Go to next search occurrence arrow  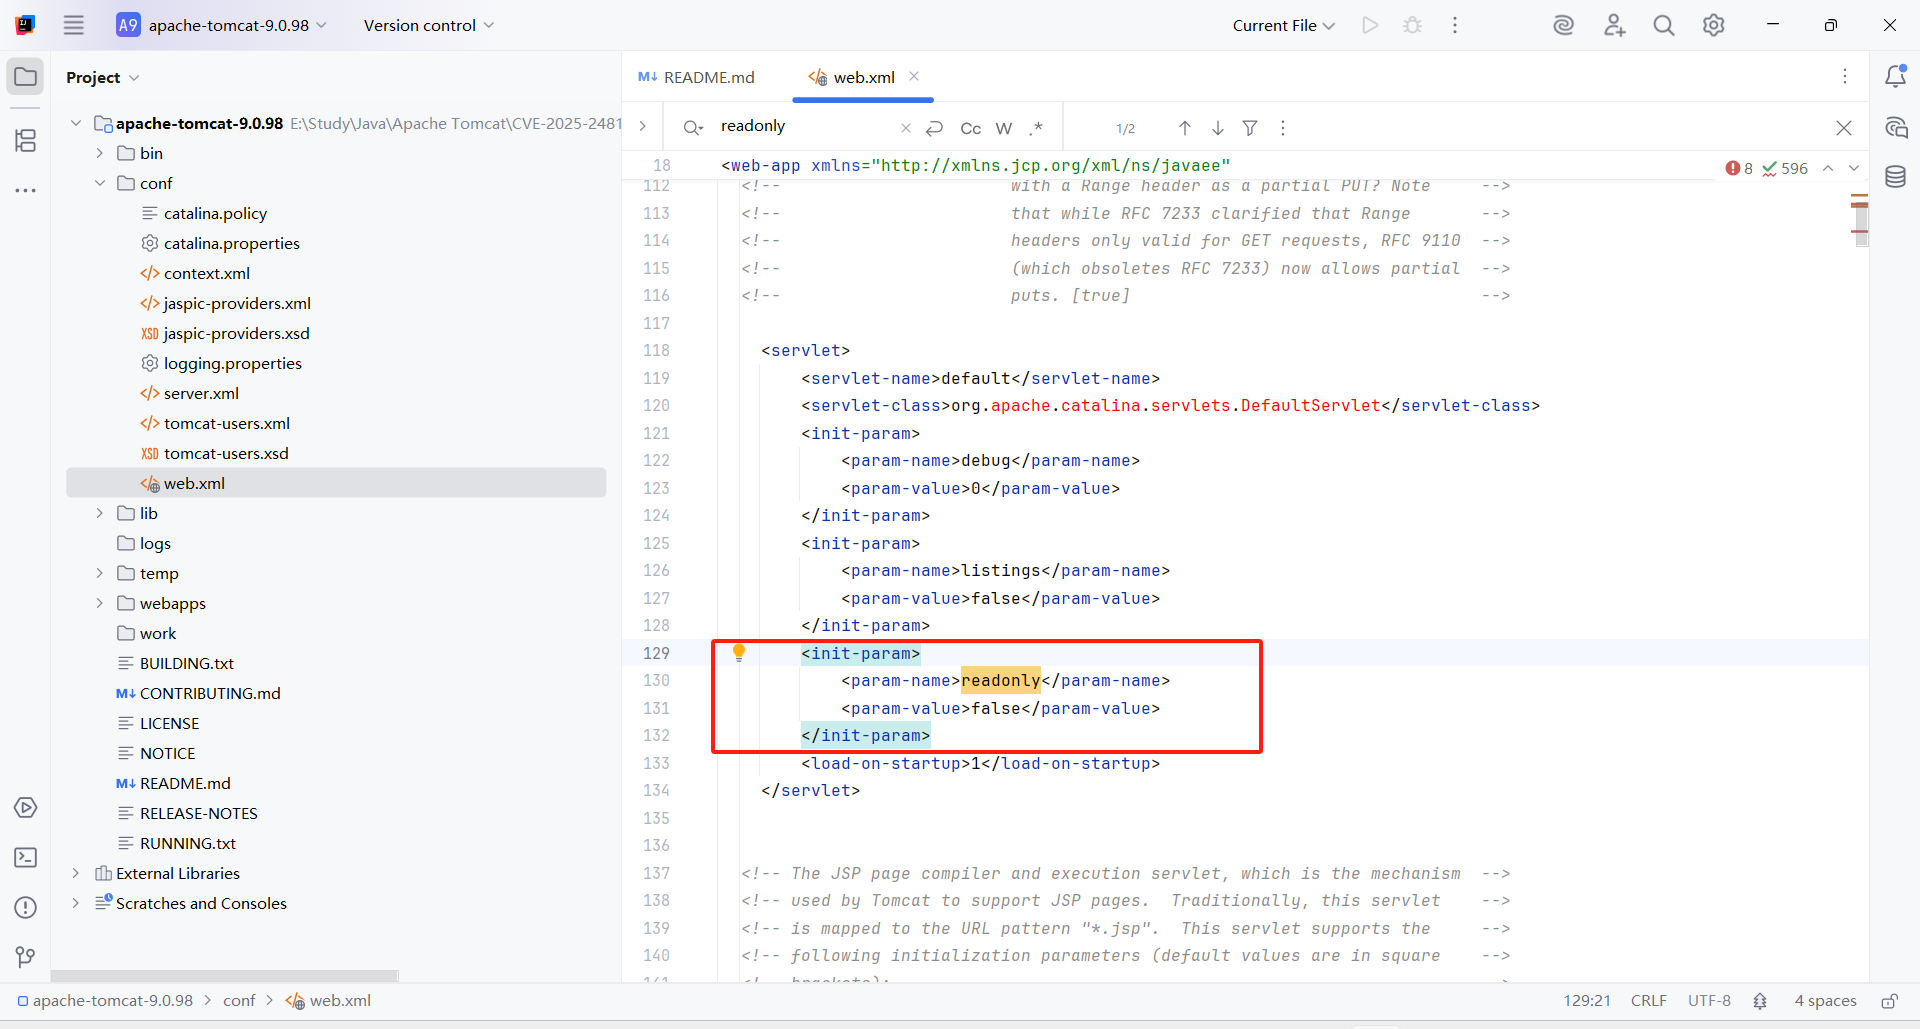(x=1217, y=128)
